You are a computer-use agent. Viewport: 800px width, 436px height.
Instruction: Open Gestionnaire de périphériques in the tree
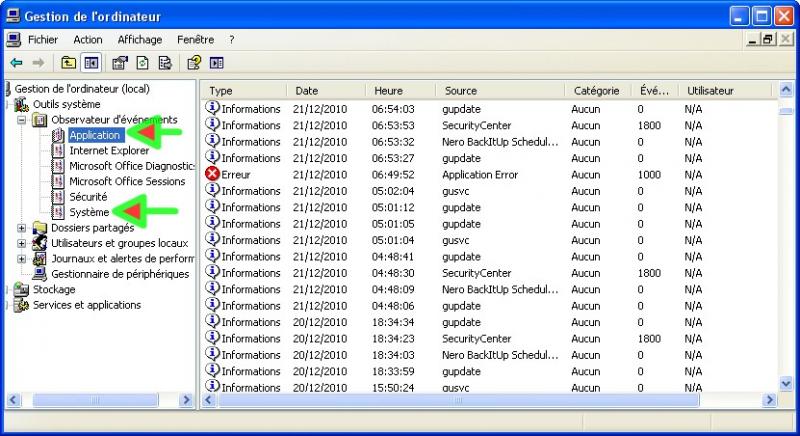120,274
